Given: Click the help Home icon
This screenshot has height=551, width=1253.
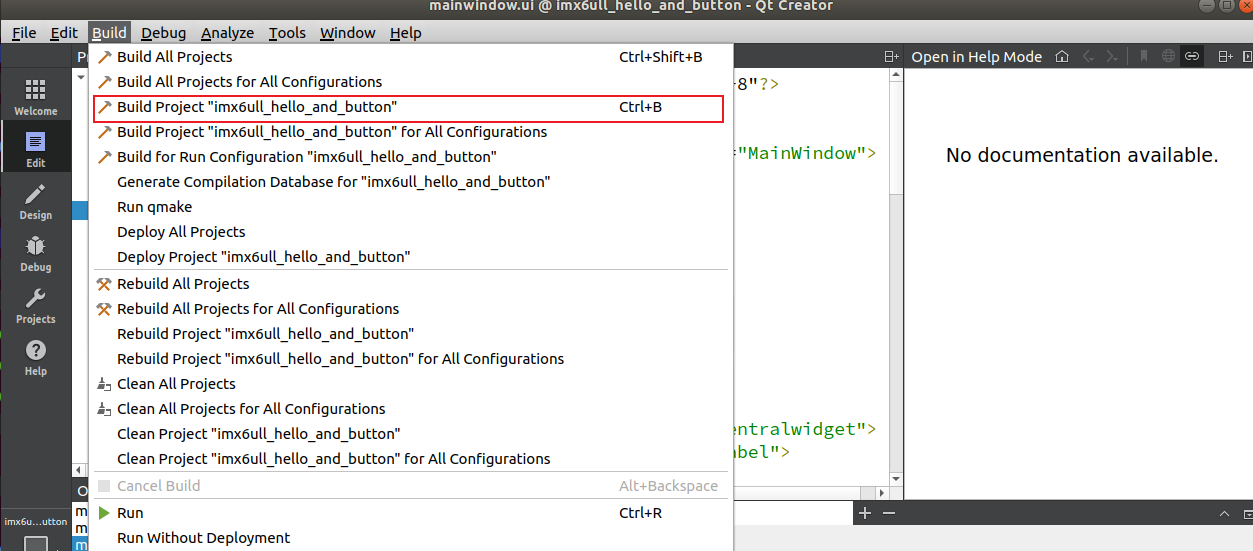Looking at the screenshot, I should pyautogui.click(x=1062, y=57).
